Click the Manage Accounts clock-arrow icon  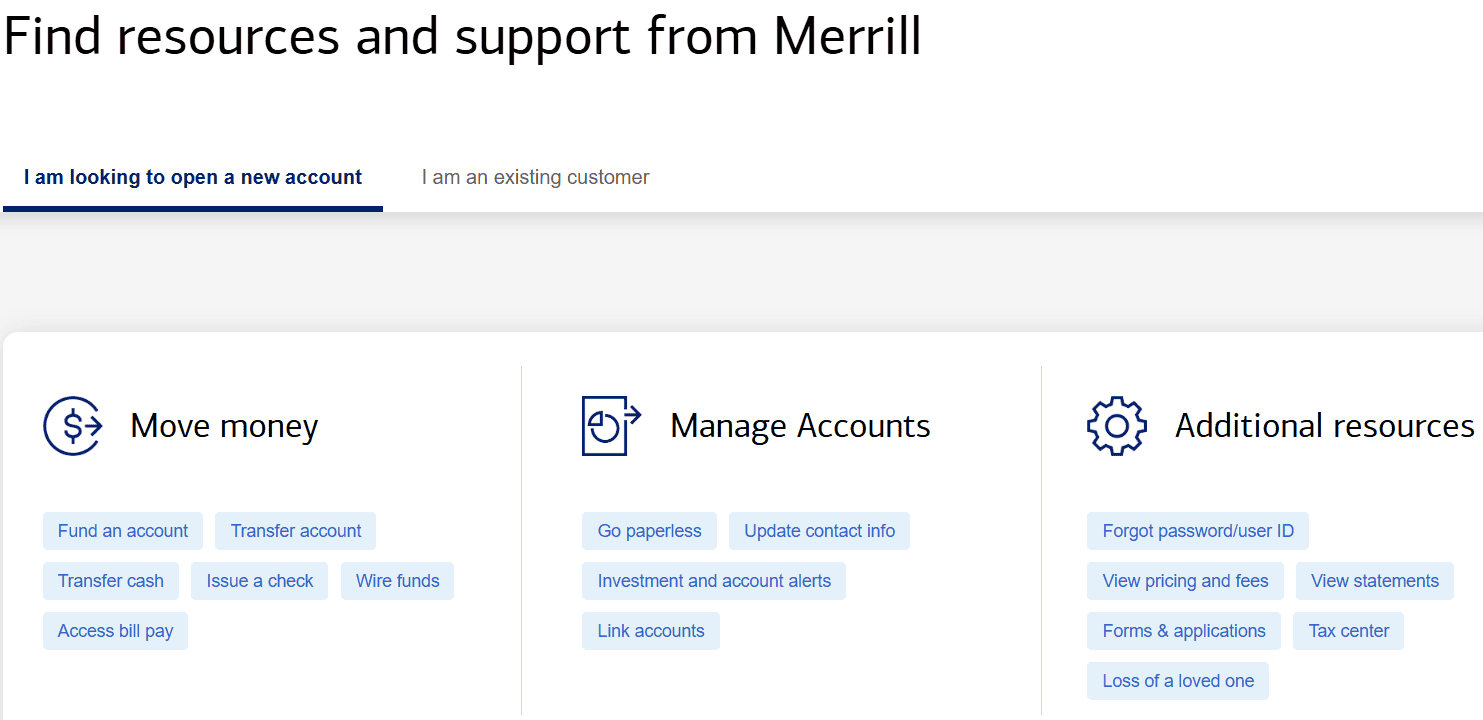tap(611, 425)
